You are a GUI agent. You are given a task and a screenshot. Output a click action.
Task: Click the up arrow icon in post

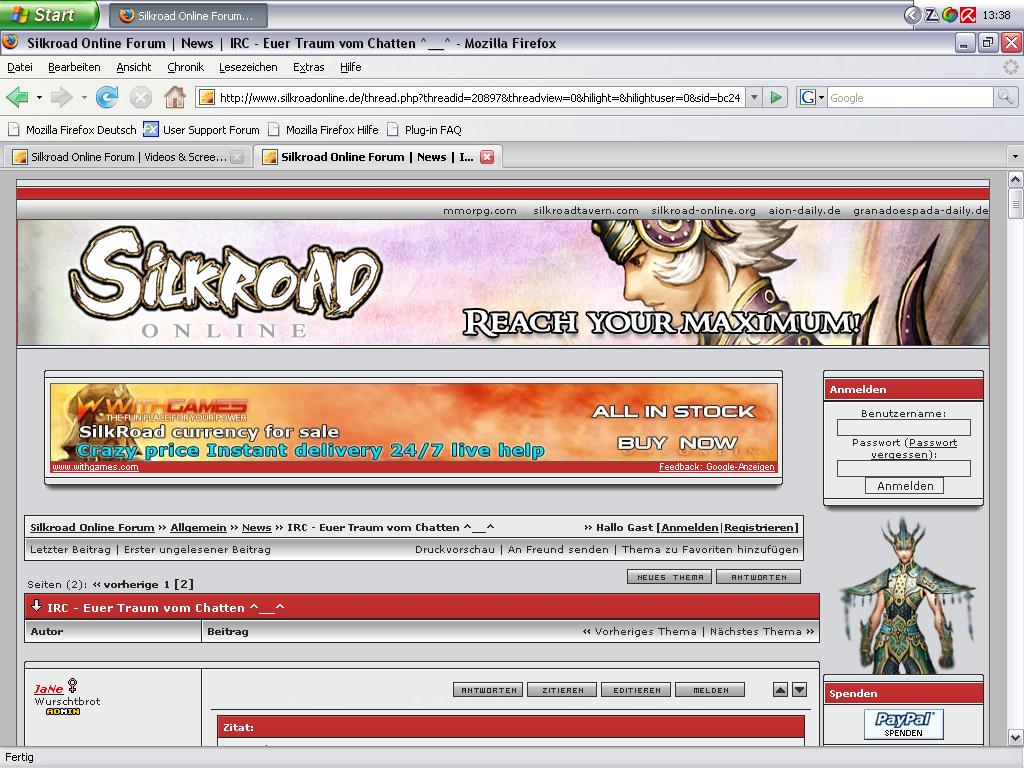pos(780,690)
